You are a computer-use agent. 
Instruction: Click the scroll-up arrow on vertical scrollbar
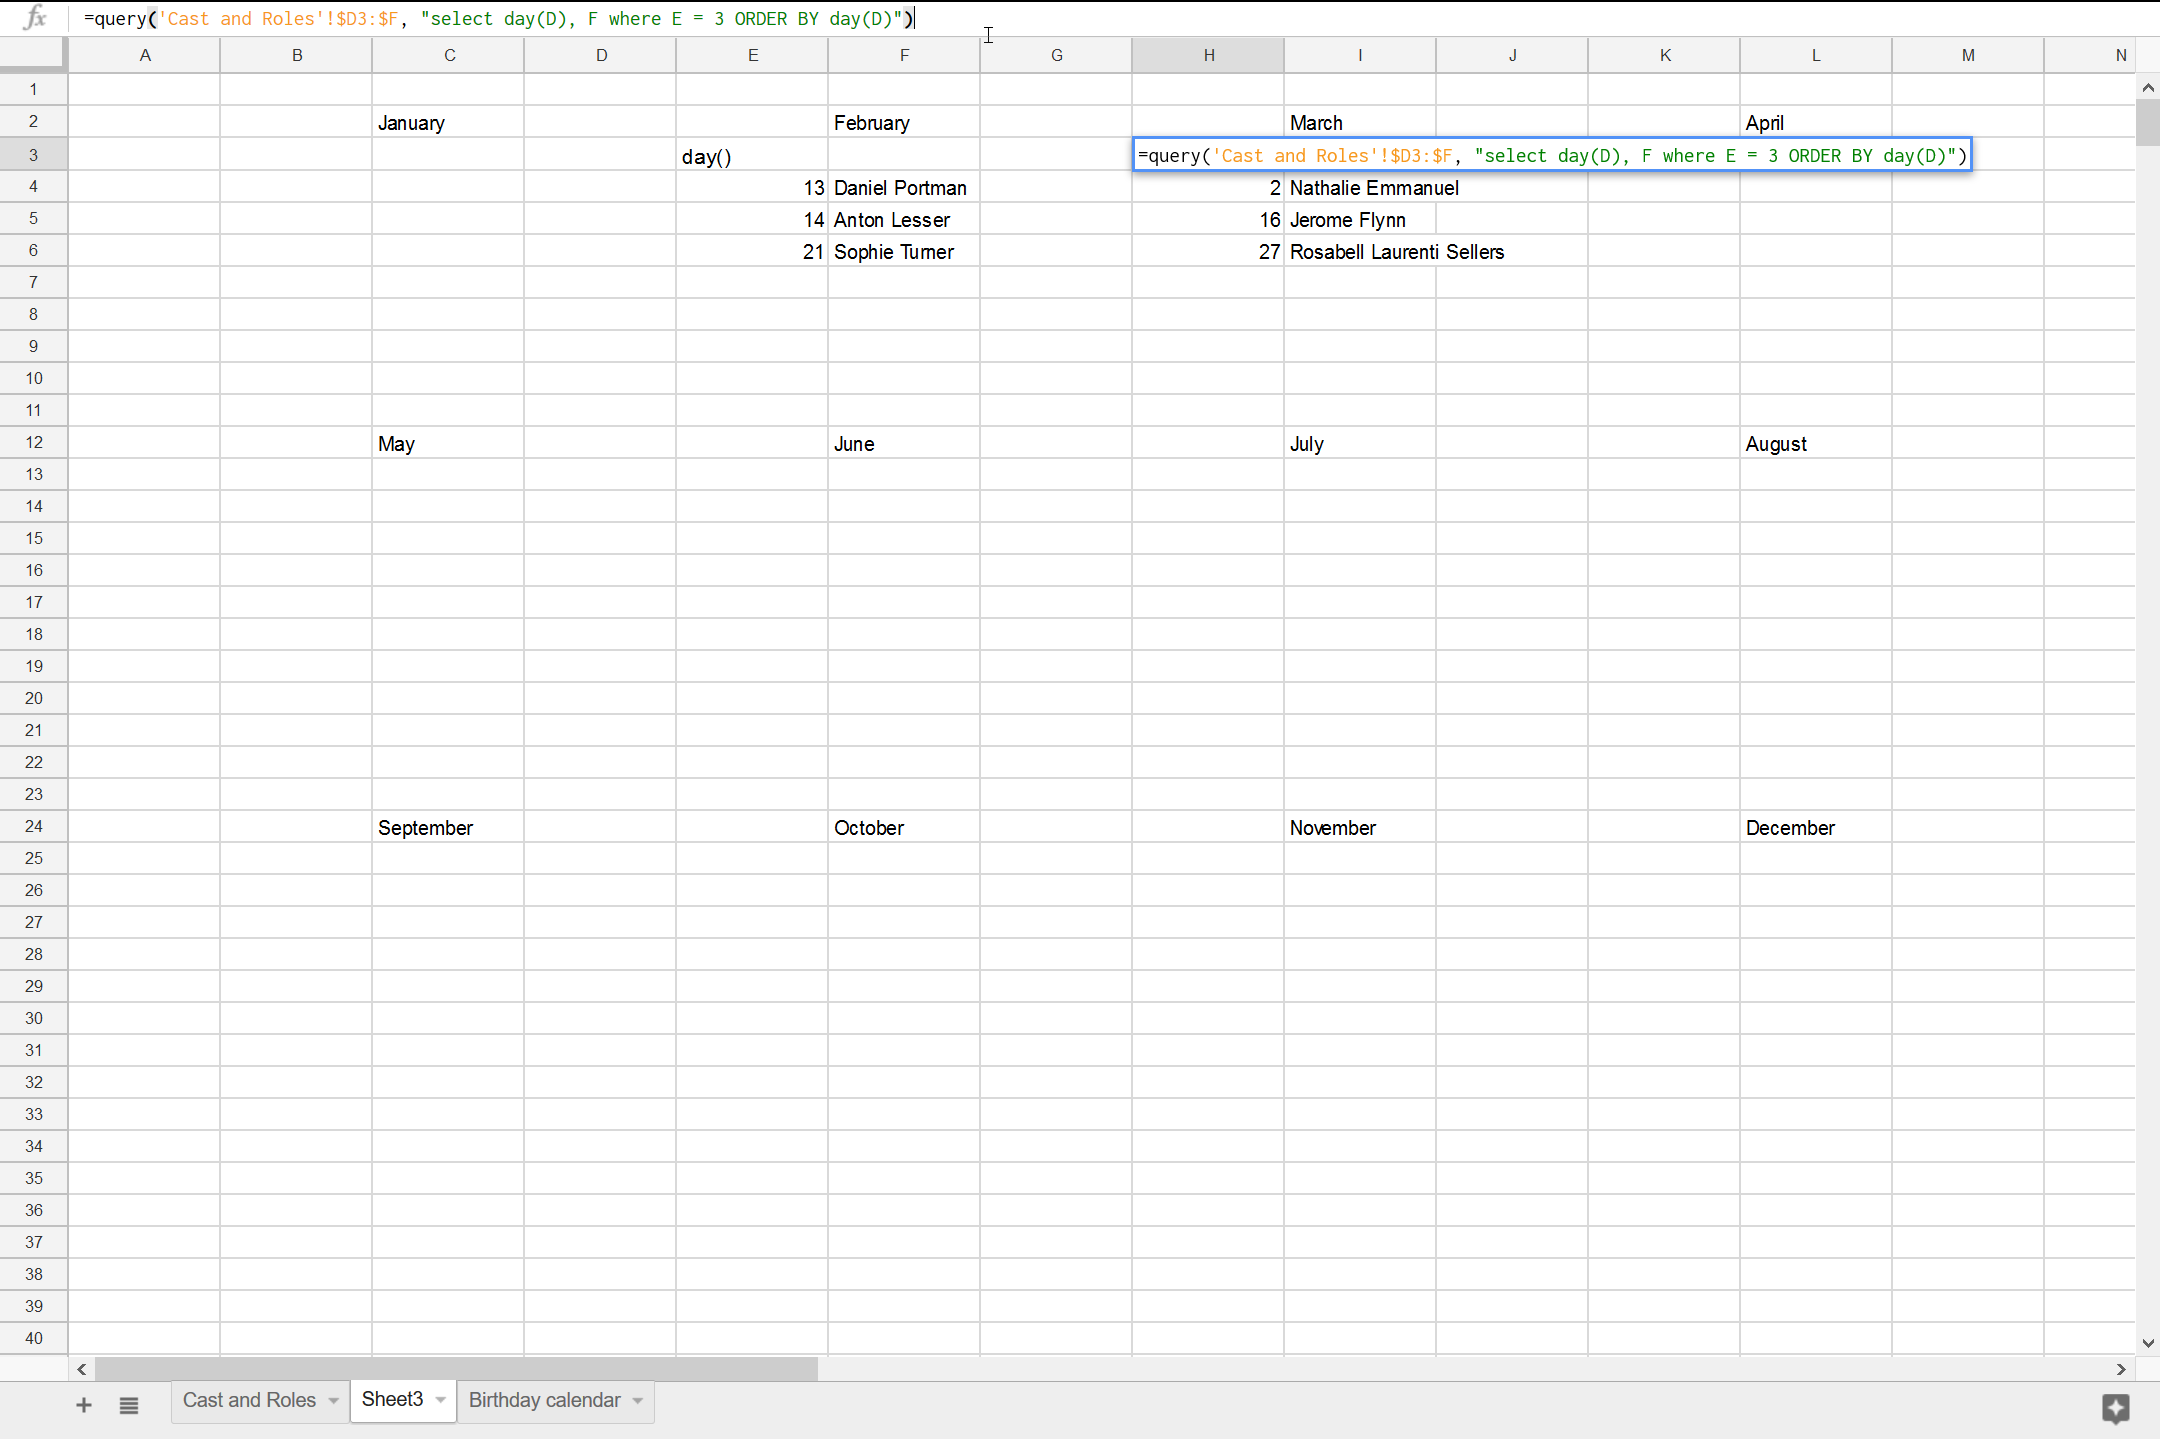[2147, 88]
